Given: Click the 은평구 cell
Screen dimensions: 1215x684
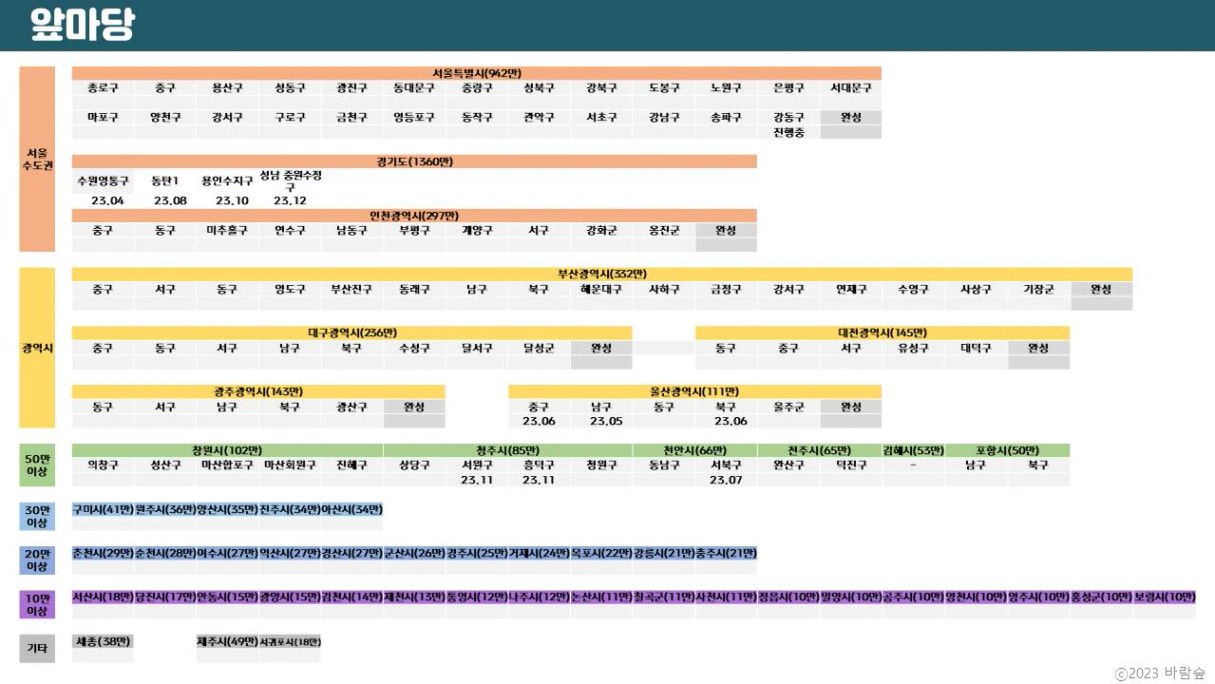Looking at the screenshot, I should [x=788, y=88].
